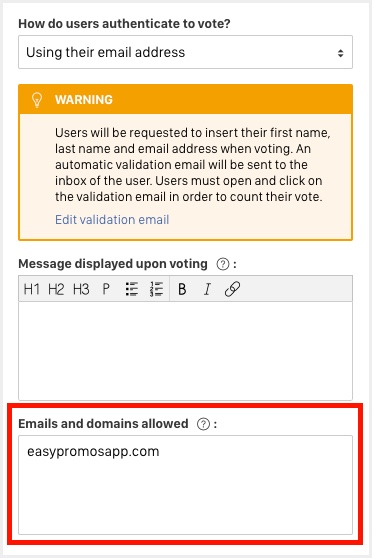Open help tooltip for Message displayed upon voting
This screenshot has height=558, width=372.
pyautogui.click(x=223, y=264)
